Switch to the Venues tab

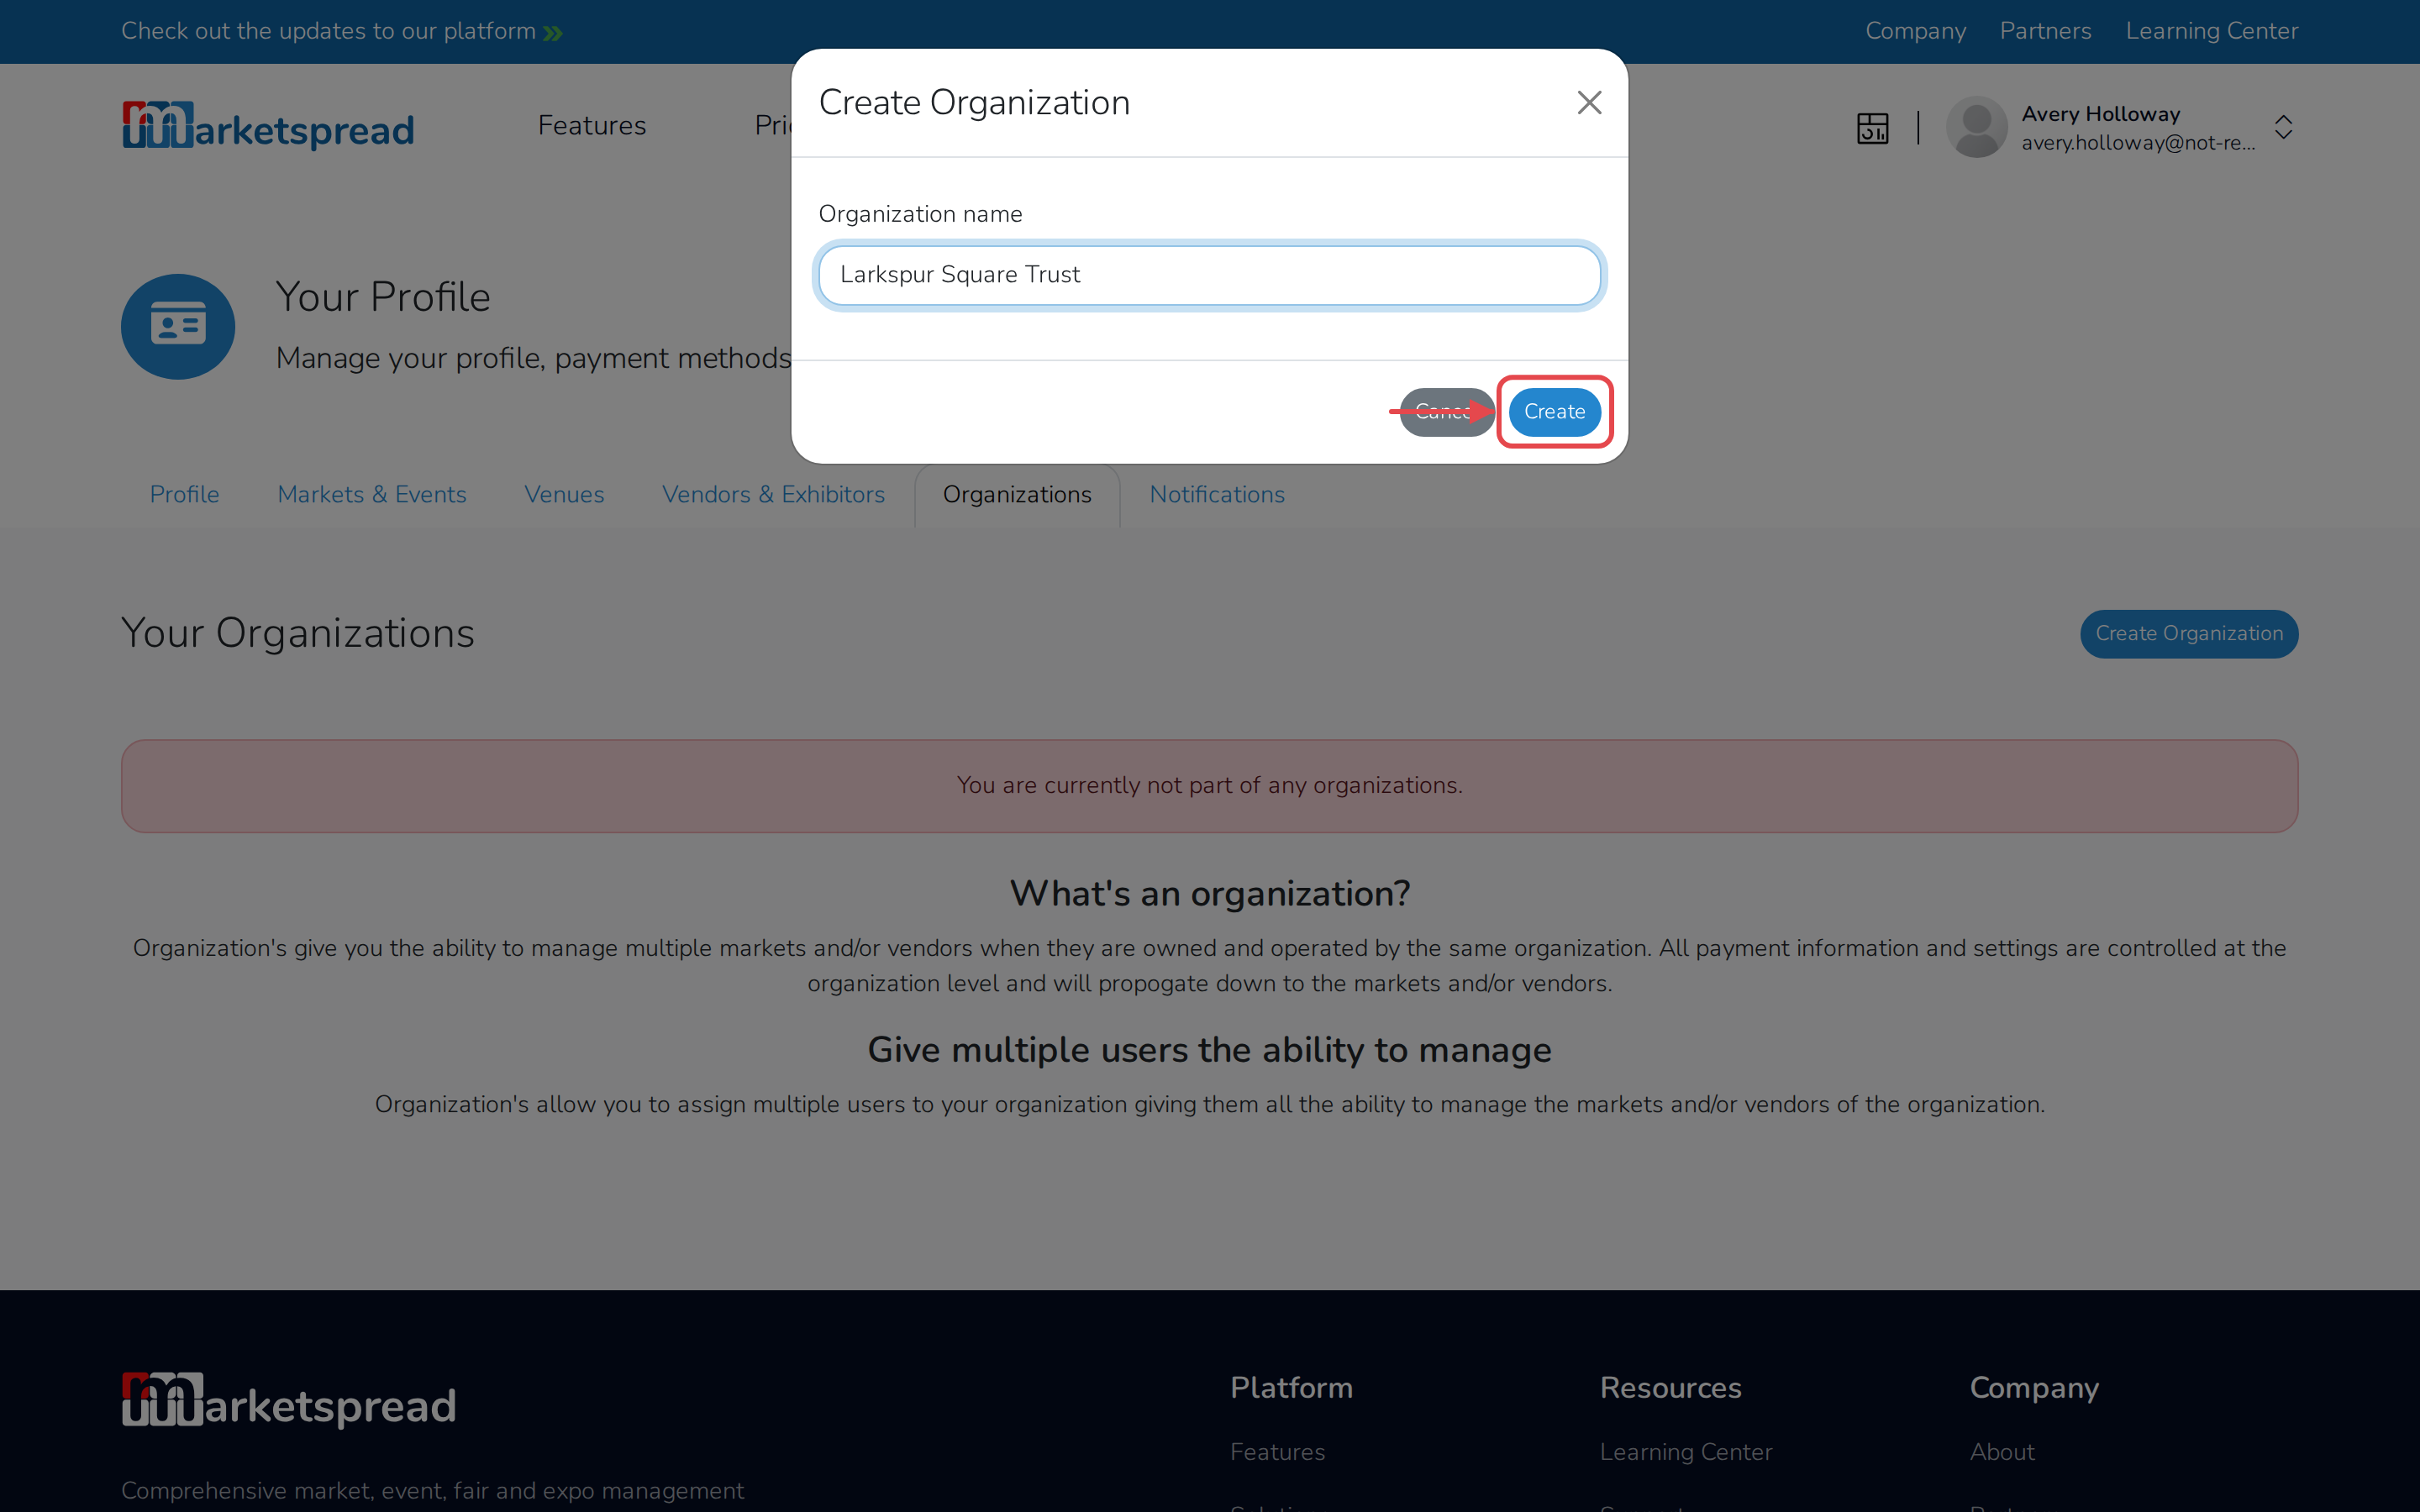564,494
